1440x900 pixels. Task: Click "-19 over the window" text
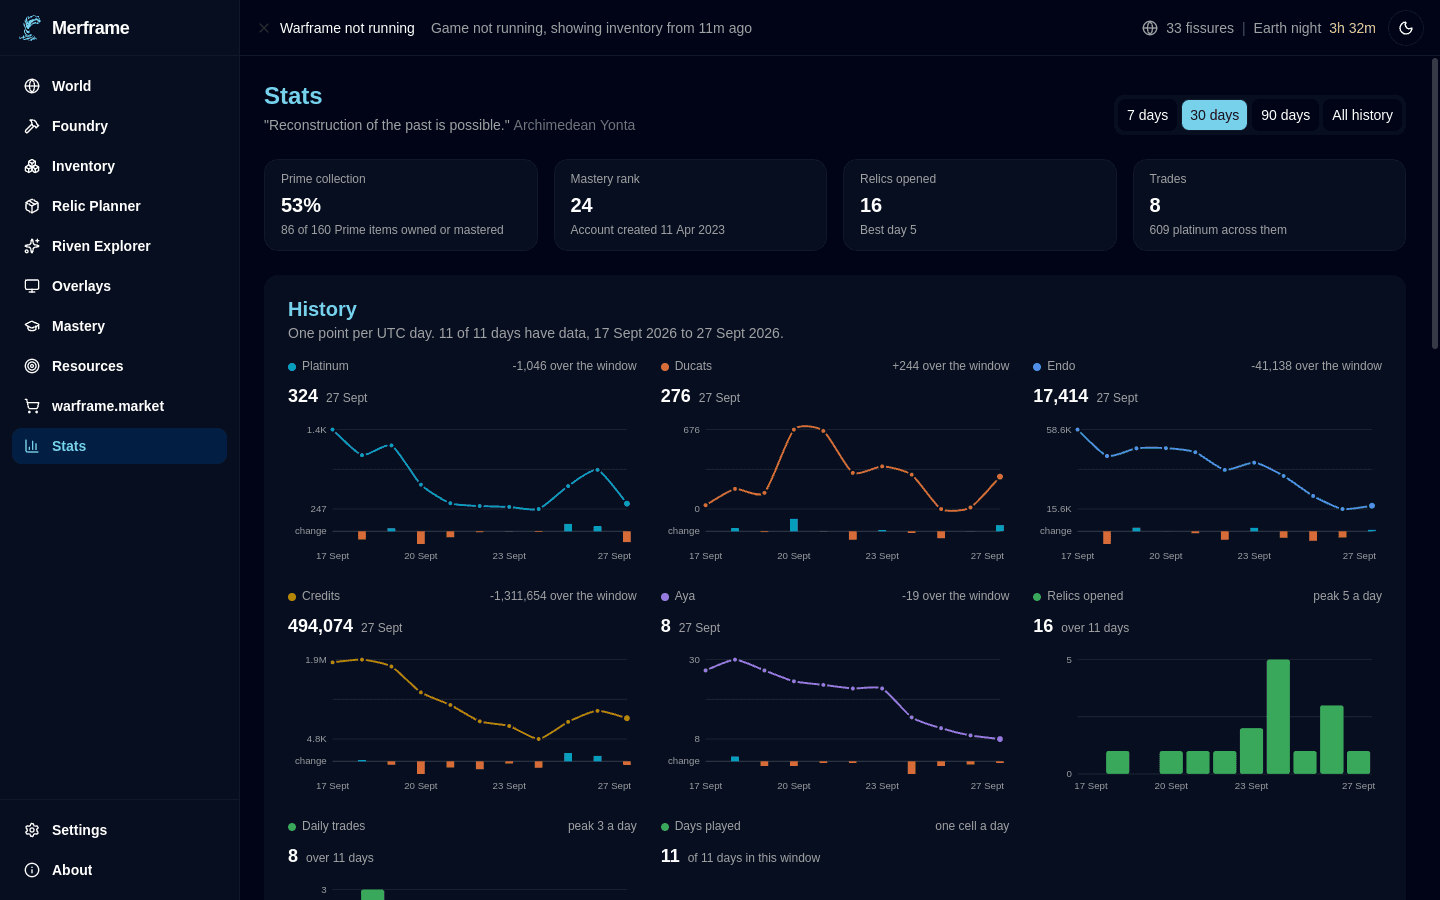[955, 596]
